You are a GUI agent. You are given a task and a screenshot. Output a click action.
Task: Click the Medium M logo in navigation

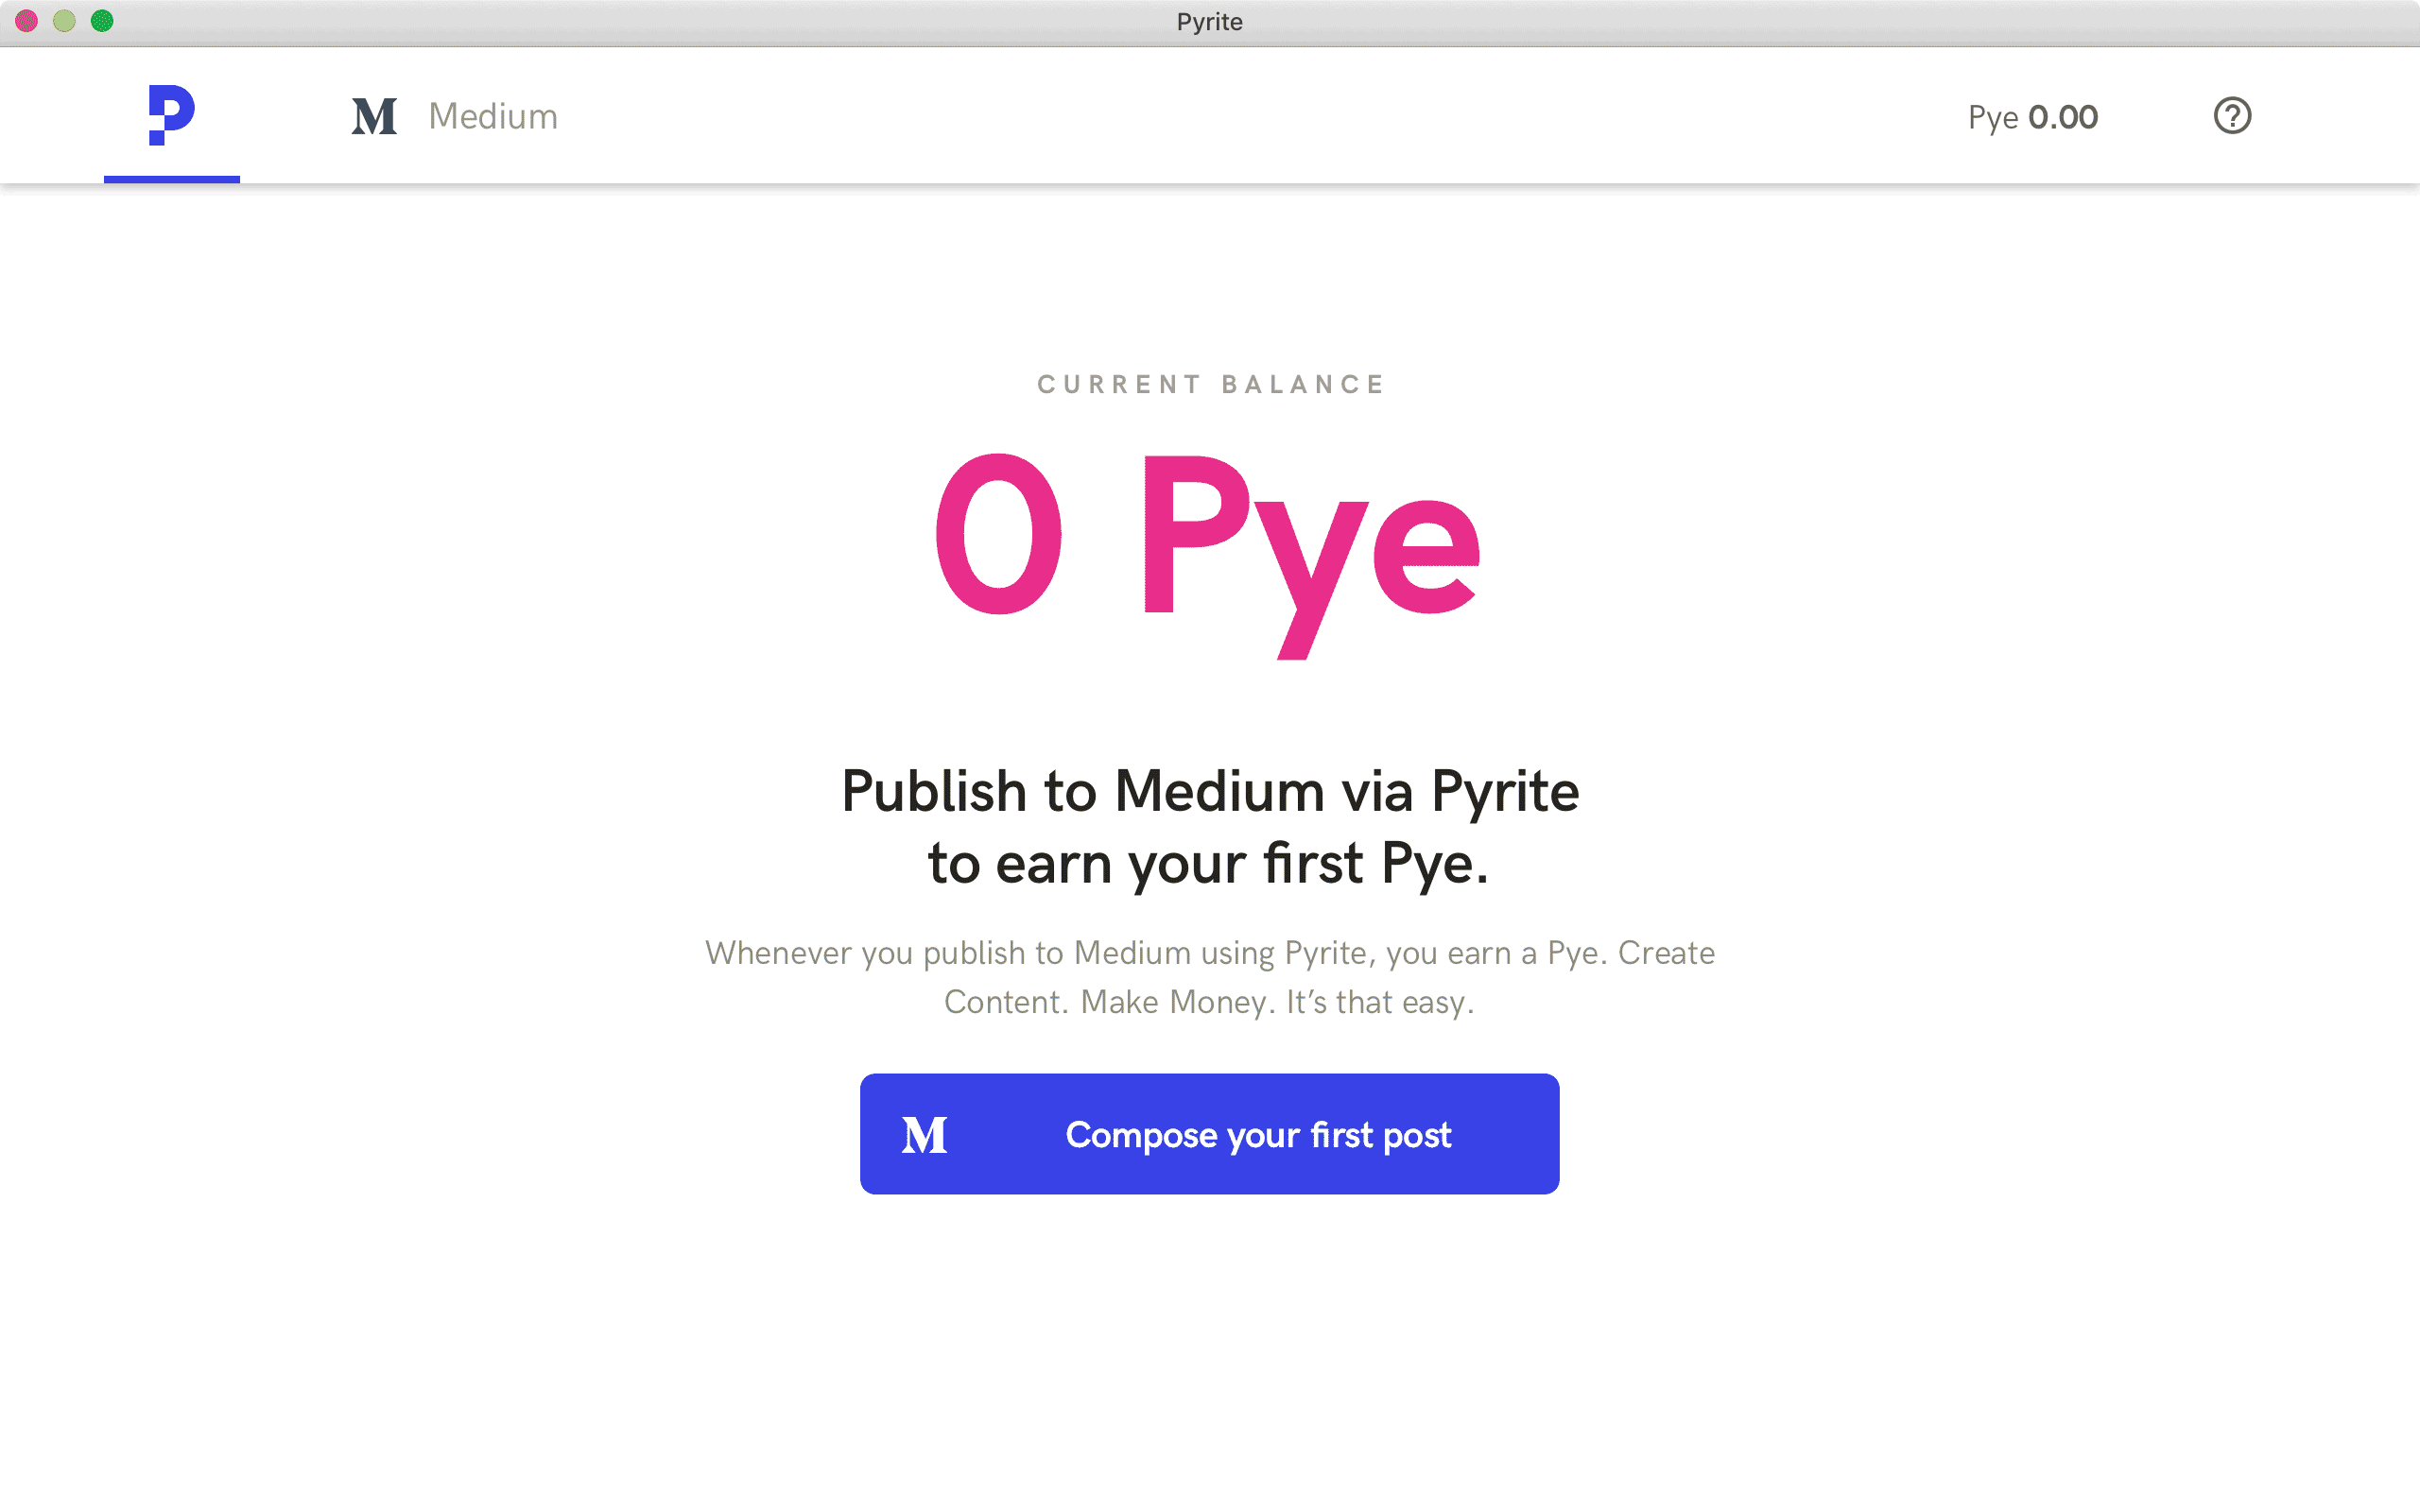[x=374, y=116]
